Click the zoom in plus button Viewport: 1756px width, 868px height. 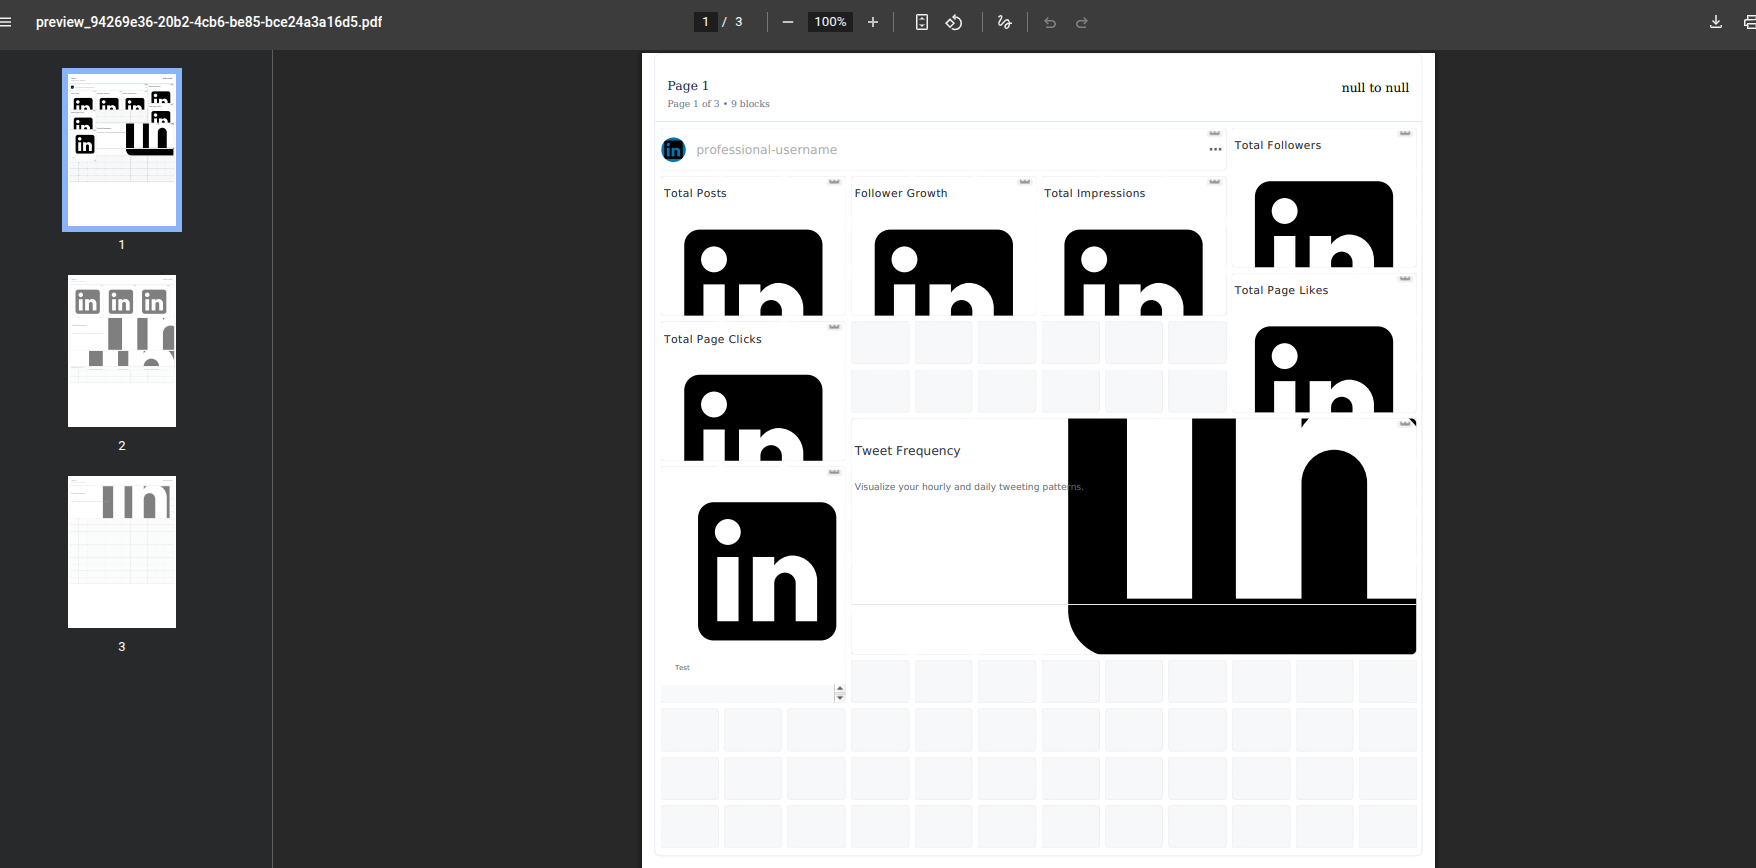tap(873, 22)
